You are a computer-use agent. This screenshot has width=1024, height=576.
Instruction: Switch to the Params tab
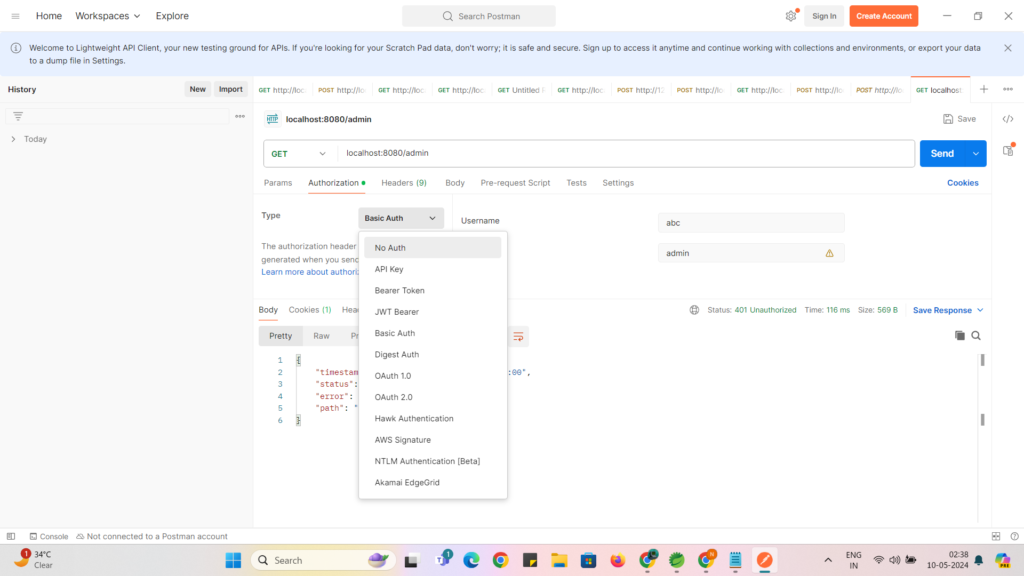278,183
